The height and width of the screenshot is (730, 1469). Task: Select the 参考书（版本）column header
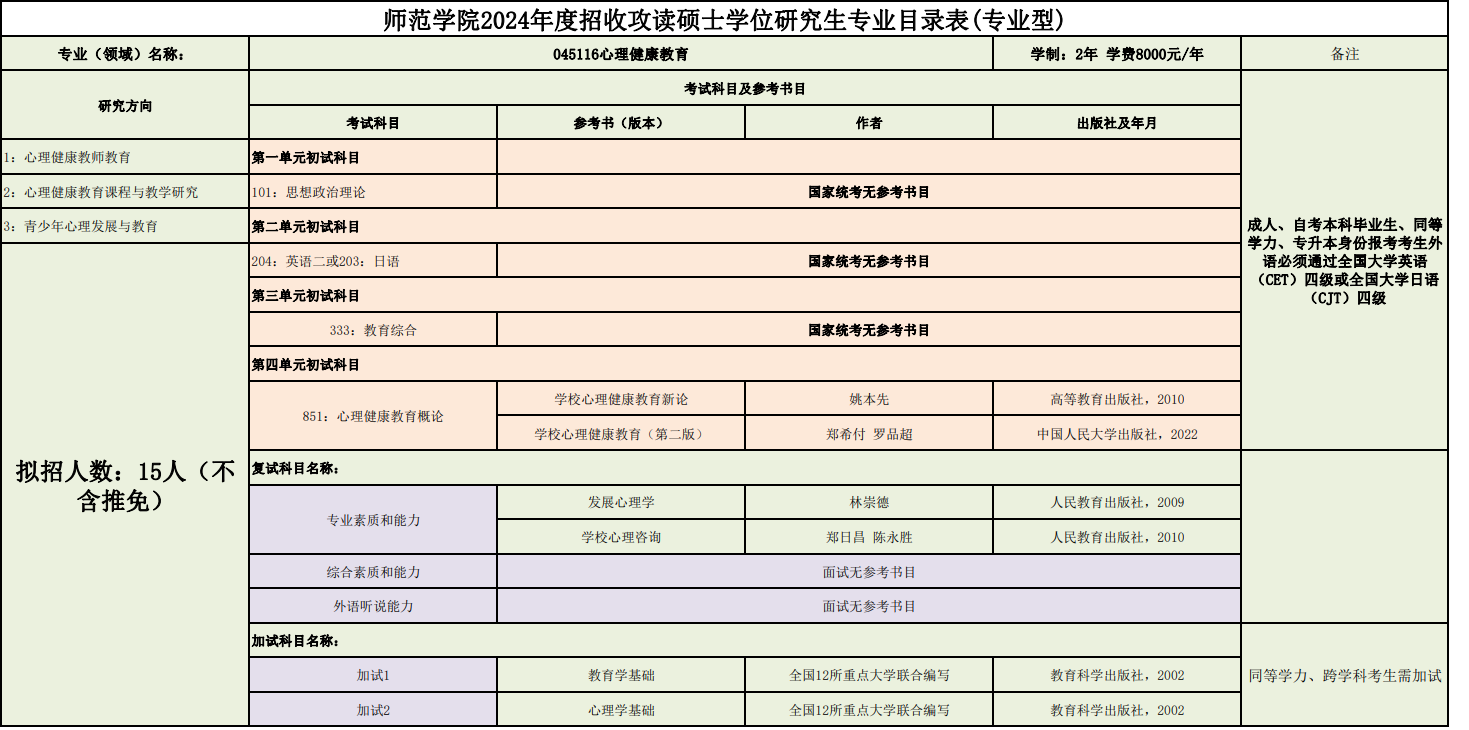[621, 123]
